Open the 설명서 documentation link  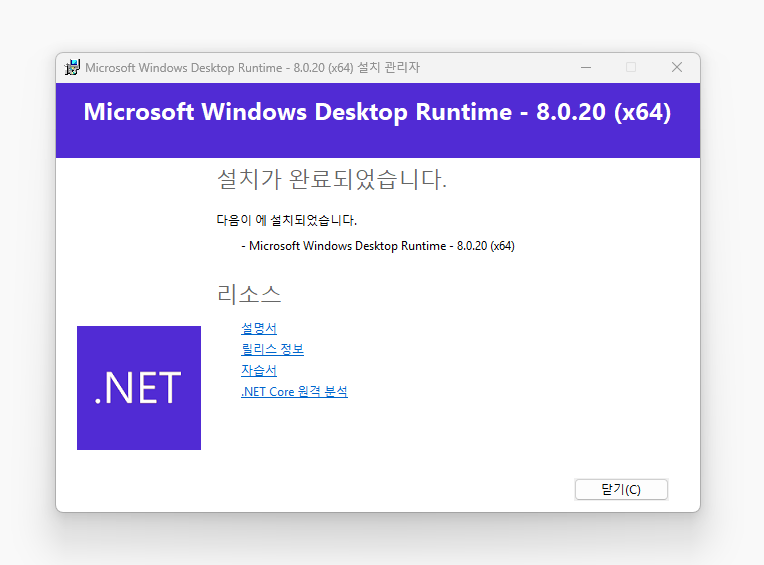click(x=259, y=328)
